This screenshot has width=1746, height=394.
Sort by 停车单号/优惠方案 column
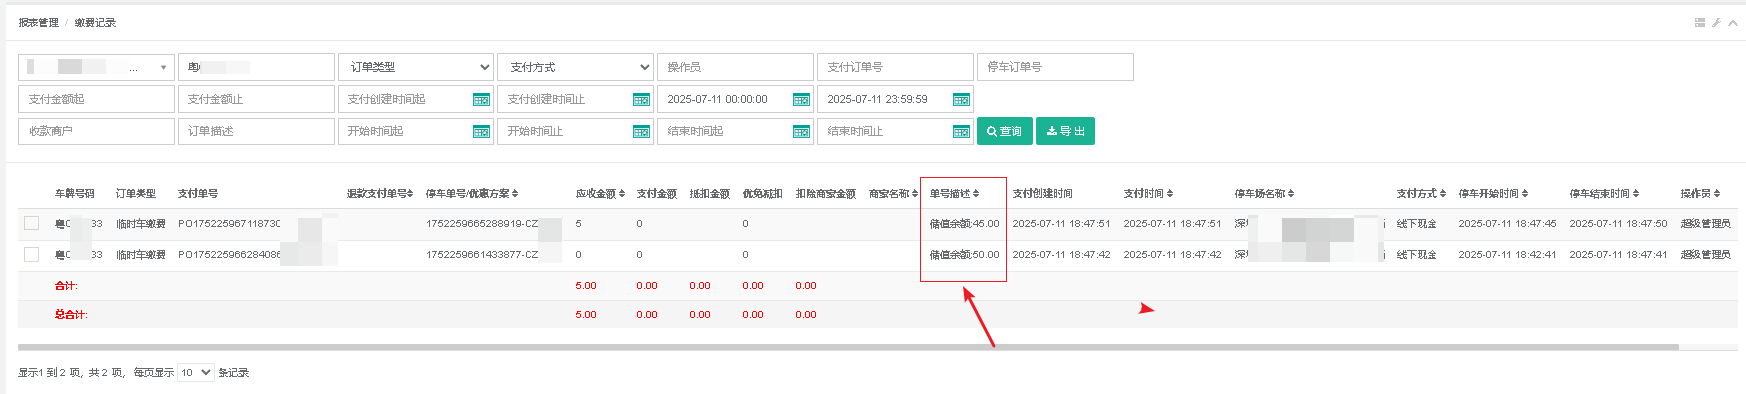(472, 193)
